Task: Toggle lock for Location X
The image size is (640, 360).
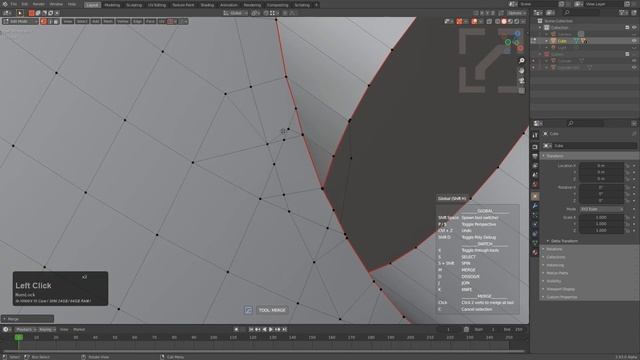Action: (628, 166)
